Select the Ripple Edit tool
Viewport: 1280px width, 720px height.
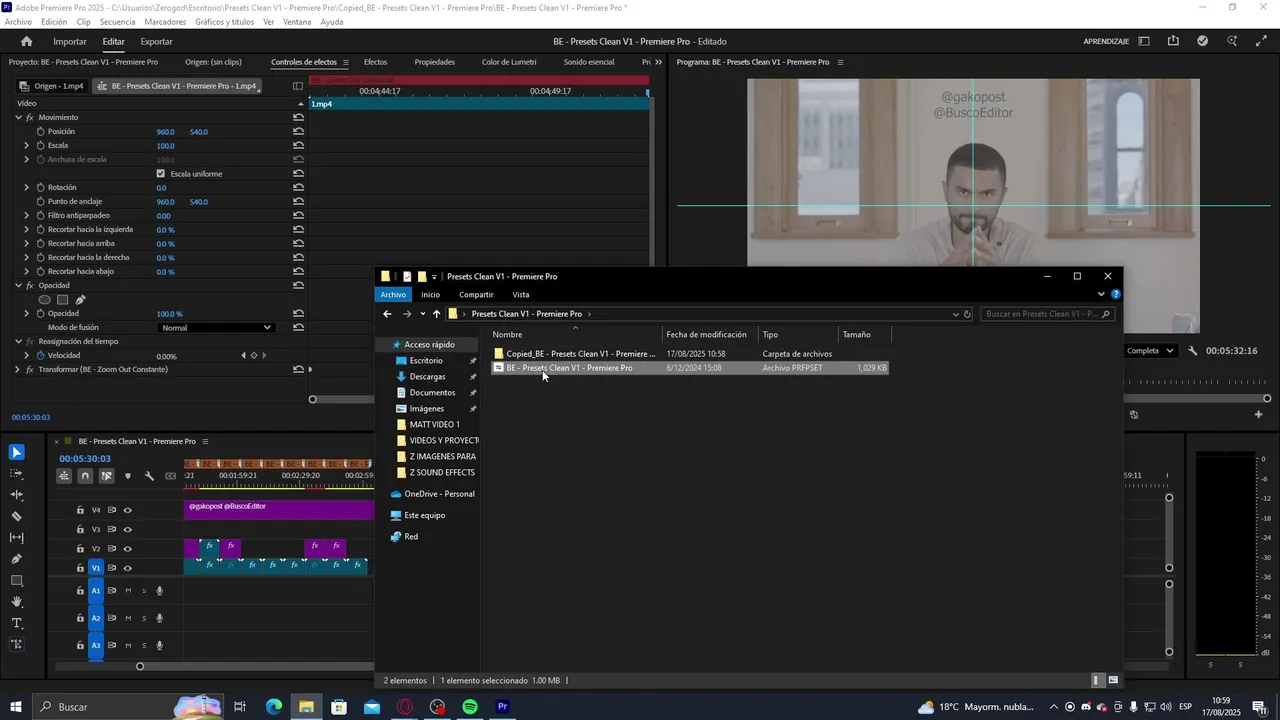point(17,496)
